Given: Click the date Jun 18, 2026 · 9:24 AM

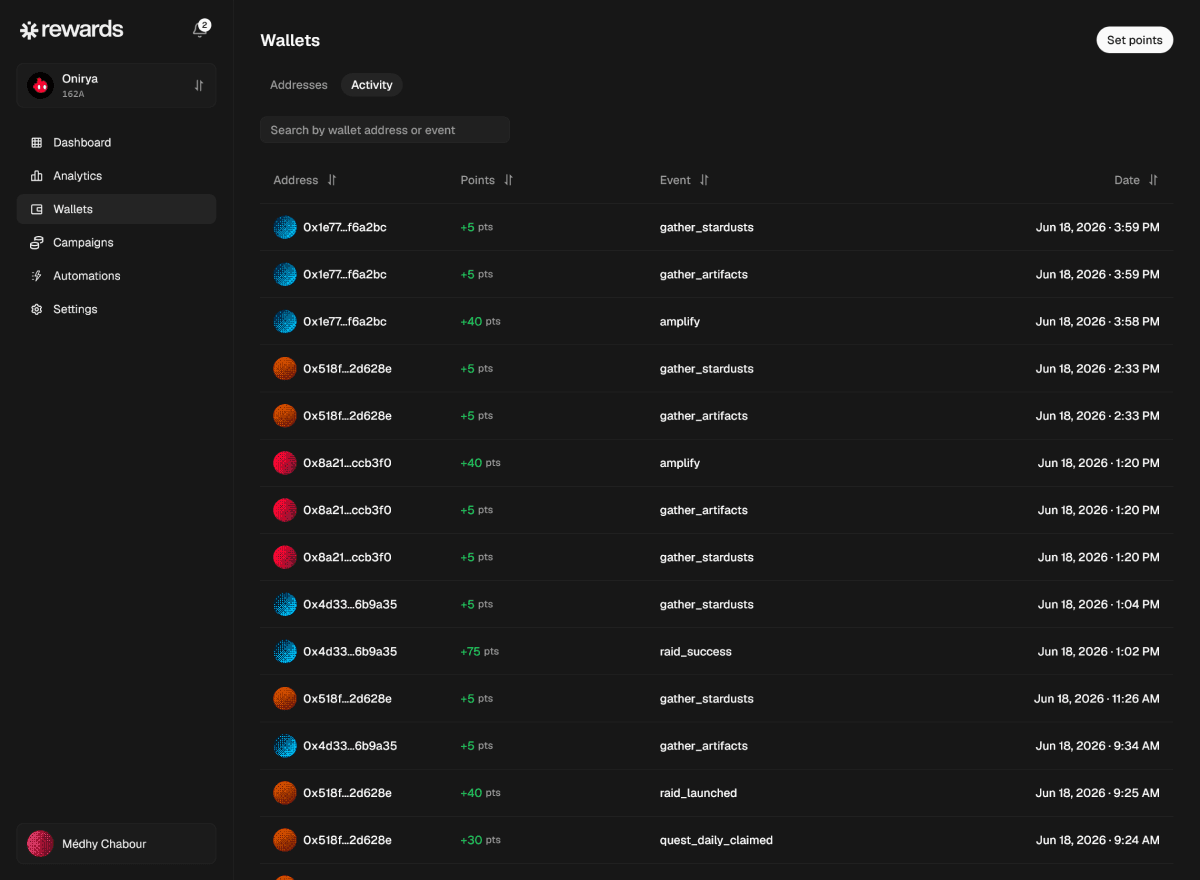Looking at the screenshot, I should [x=1099, y=840].
